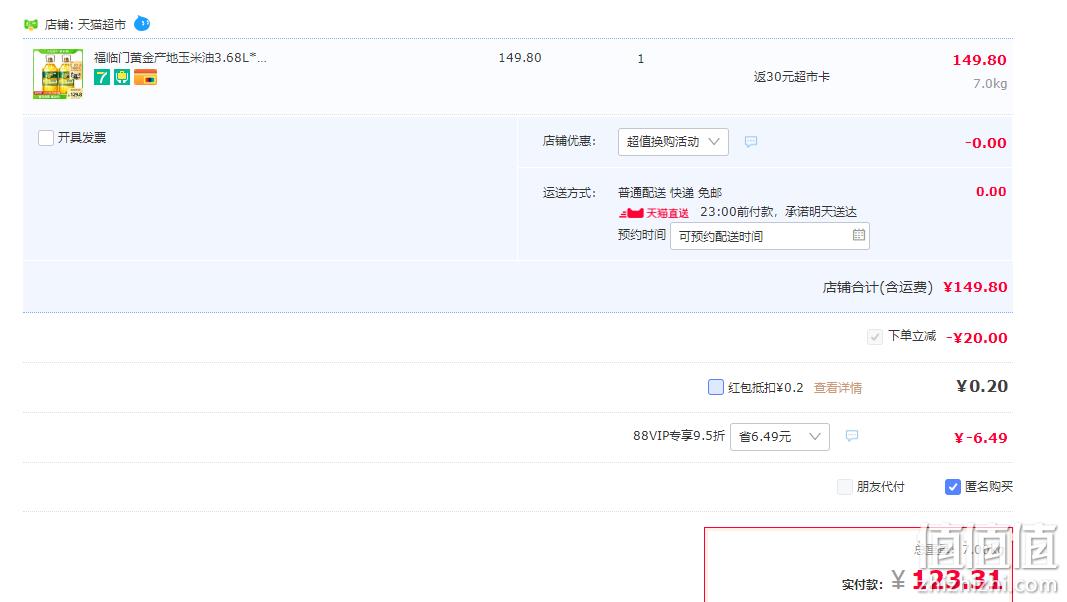This screenshot has height=602, width=1067.
Task: Click the orange credit card badge icon
Action: [x=146, y=78]
